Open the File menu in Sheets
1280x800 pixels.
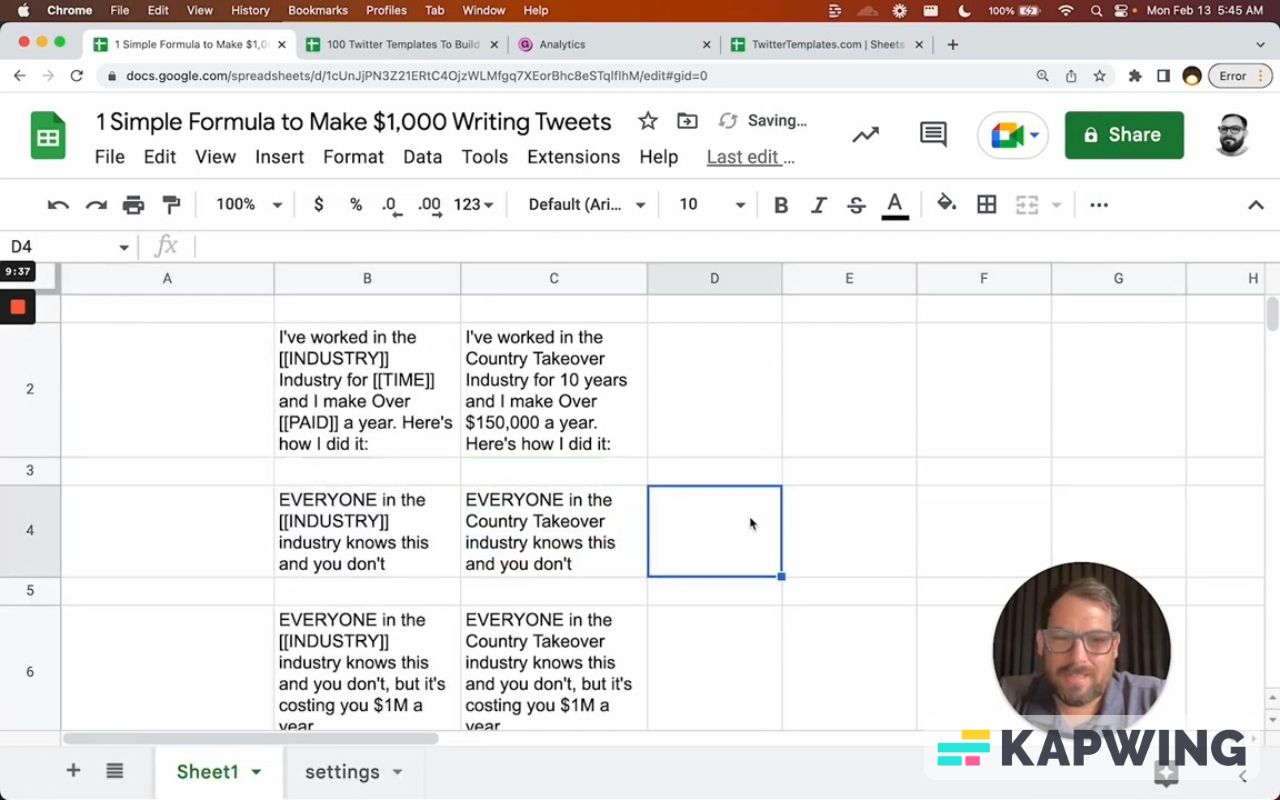(x=109, y=157)
